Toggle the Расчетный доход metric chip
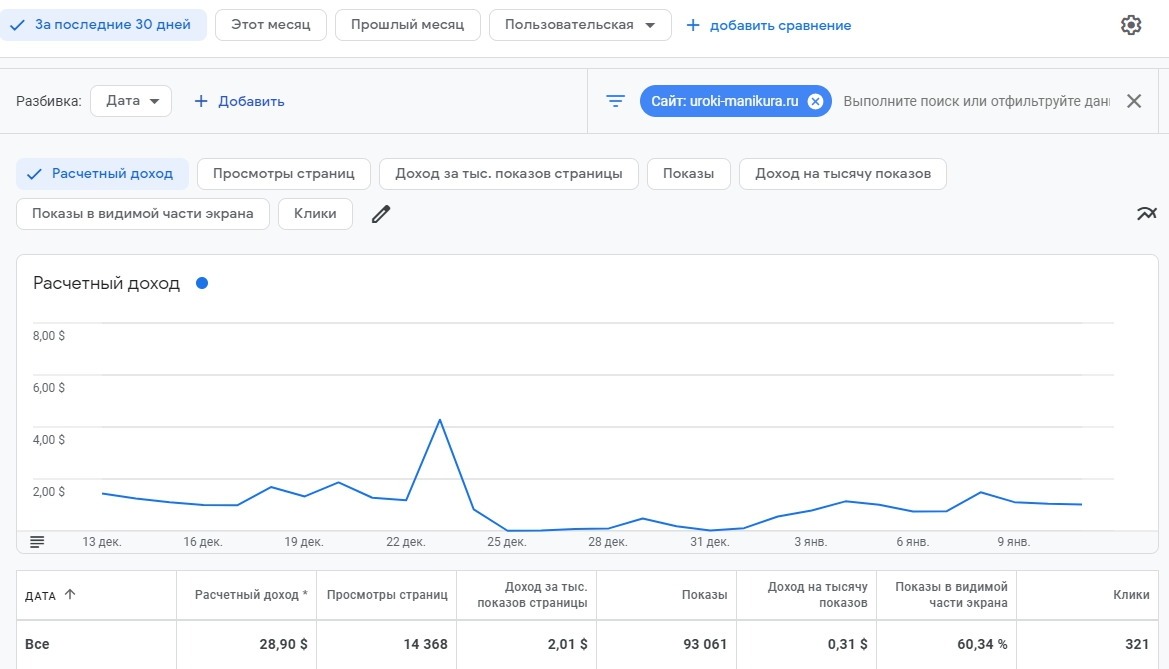The height and width of the screenshot is (669, 1169). [x=102, y=174]
